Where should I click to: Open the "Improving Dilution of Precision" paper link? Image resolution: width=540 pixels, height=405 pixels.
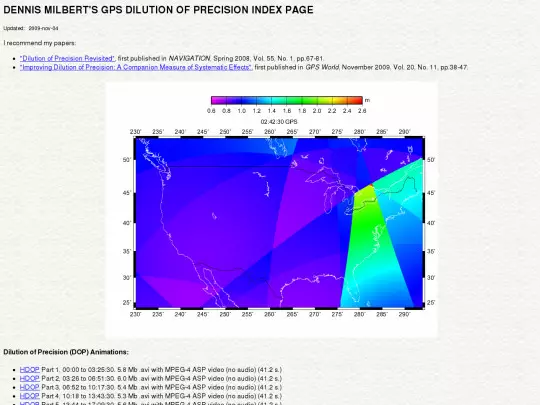tap(136, 68)
